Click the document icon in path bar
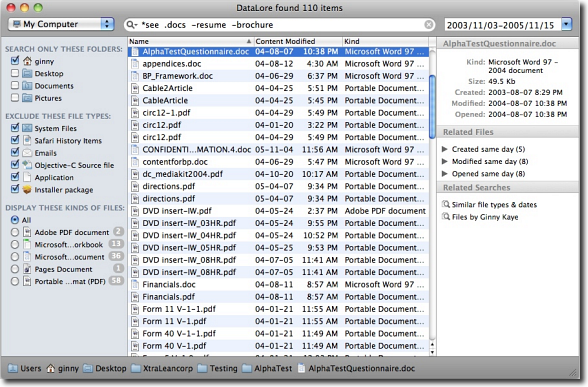Screen dimensions: 588x387 301,368
